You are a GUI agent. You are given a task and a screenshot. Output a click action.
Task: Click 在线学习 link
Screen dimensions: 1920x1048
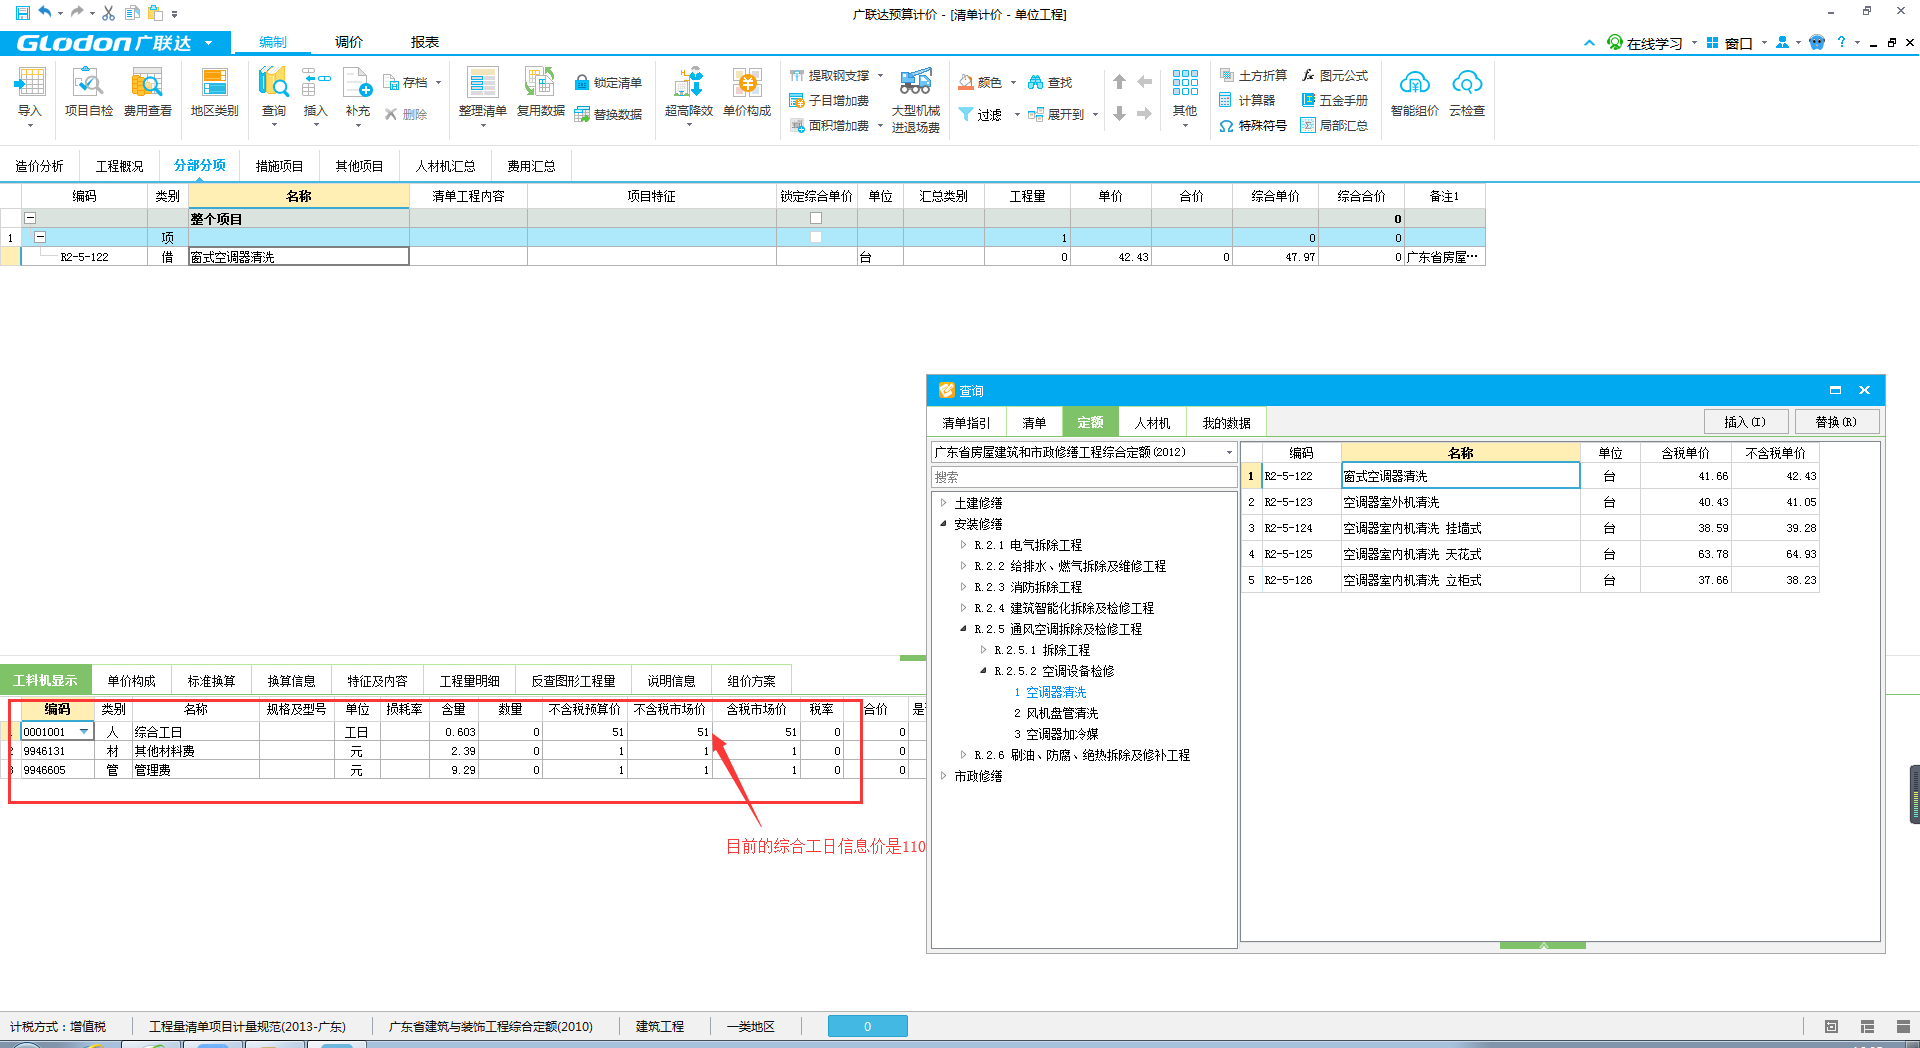pos(1646,43)
